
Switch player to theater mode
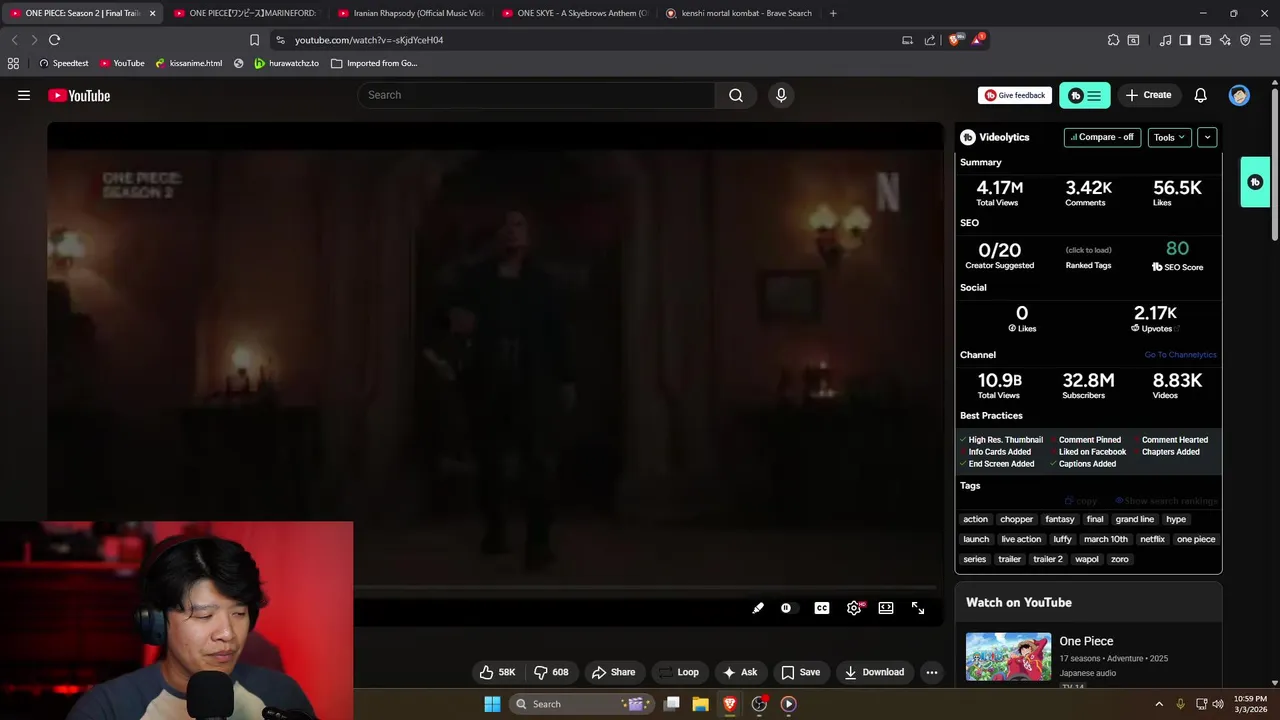886,608
